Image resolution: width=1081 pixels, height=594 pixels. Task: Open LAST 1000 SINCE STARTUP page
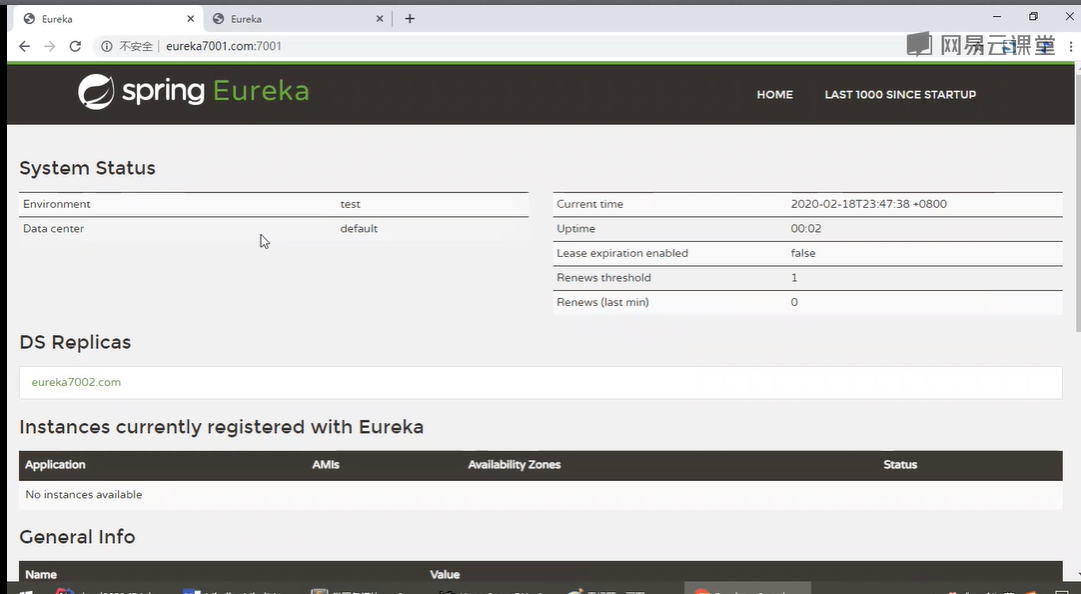[900, 94]
